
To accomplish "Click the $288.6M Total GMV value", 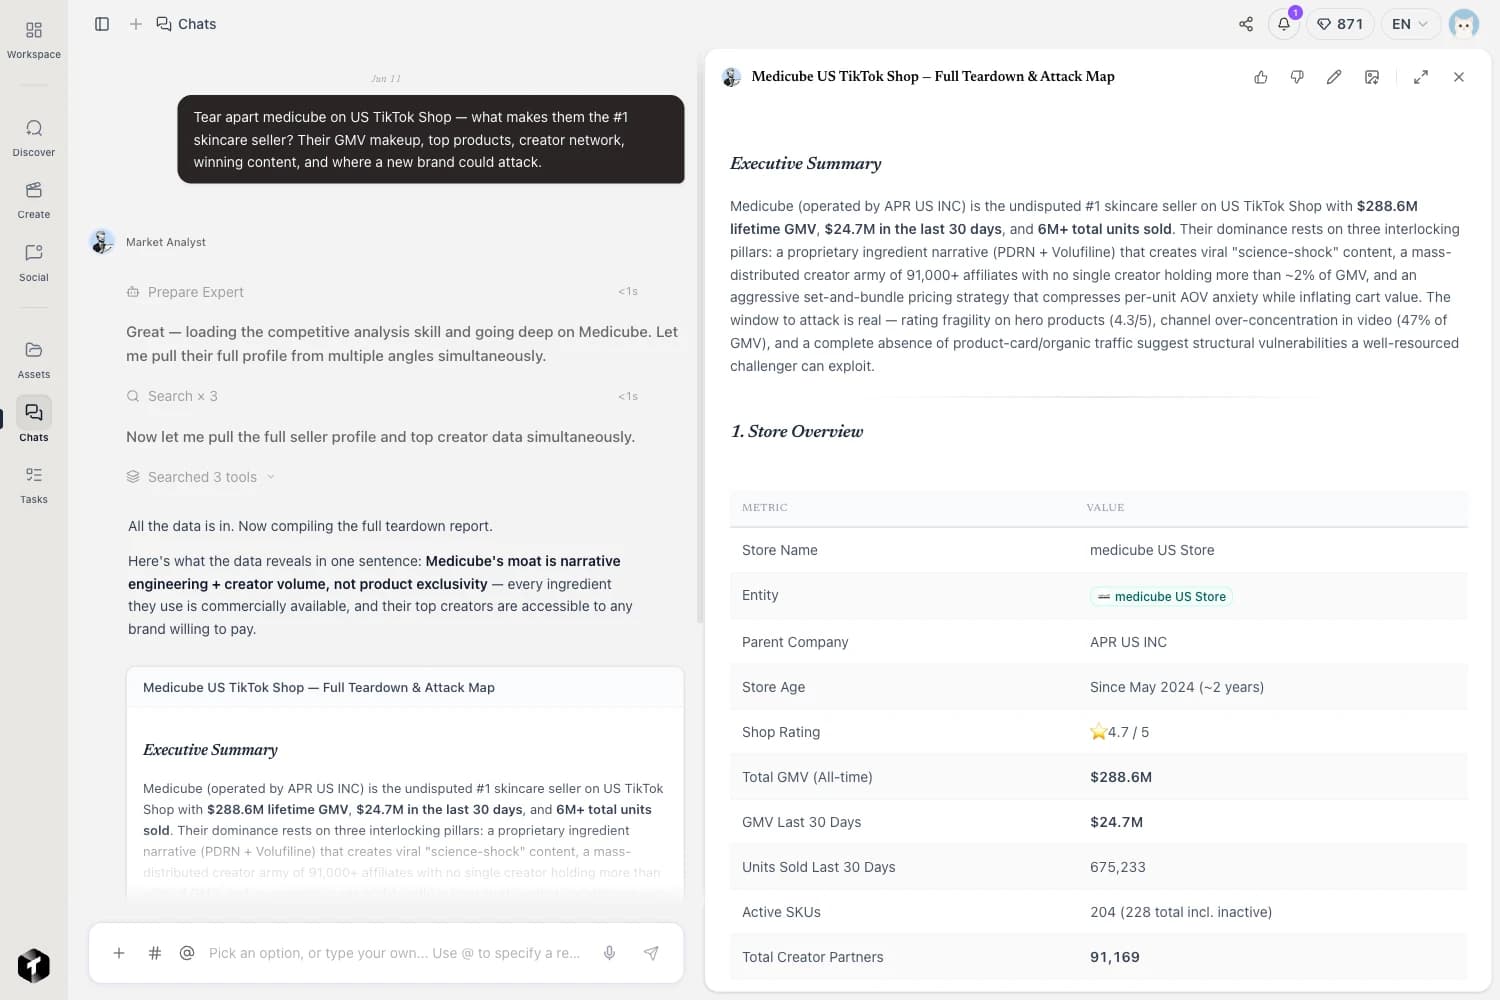I will 1121,777.
